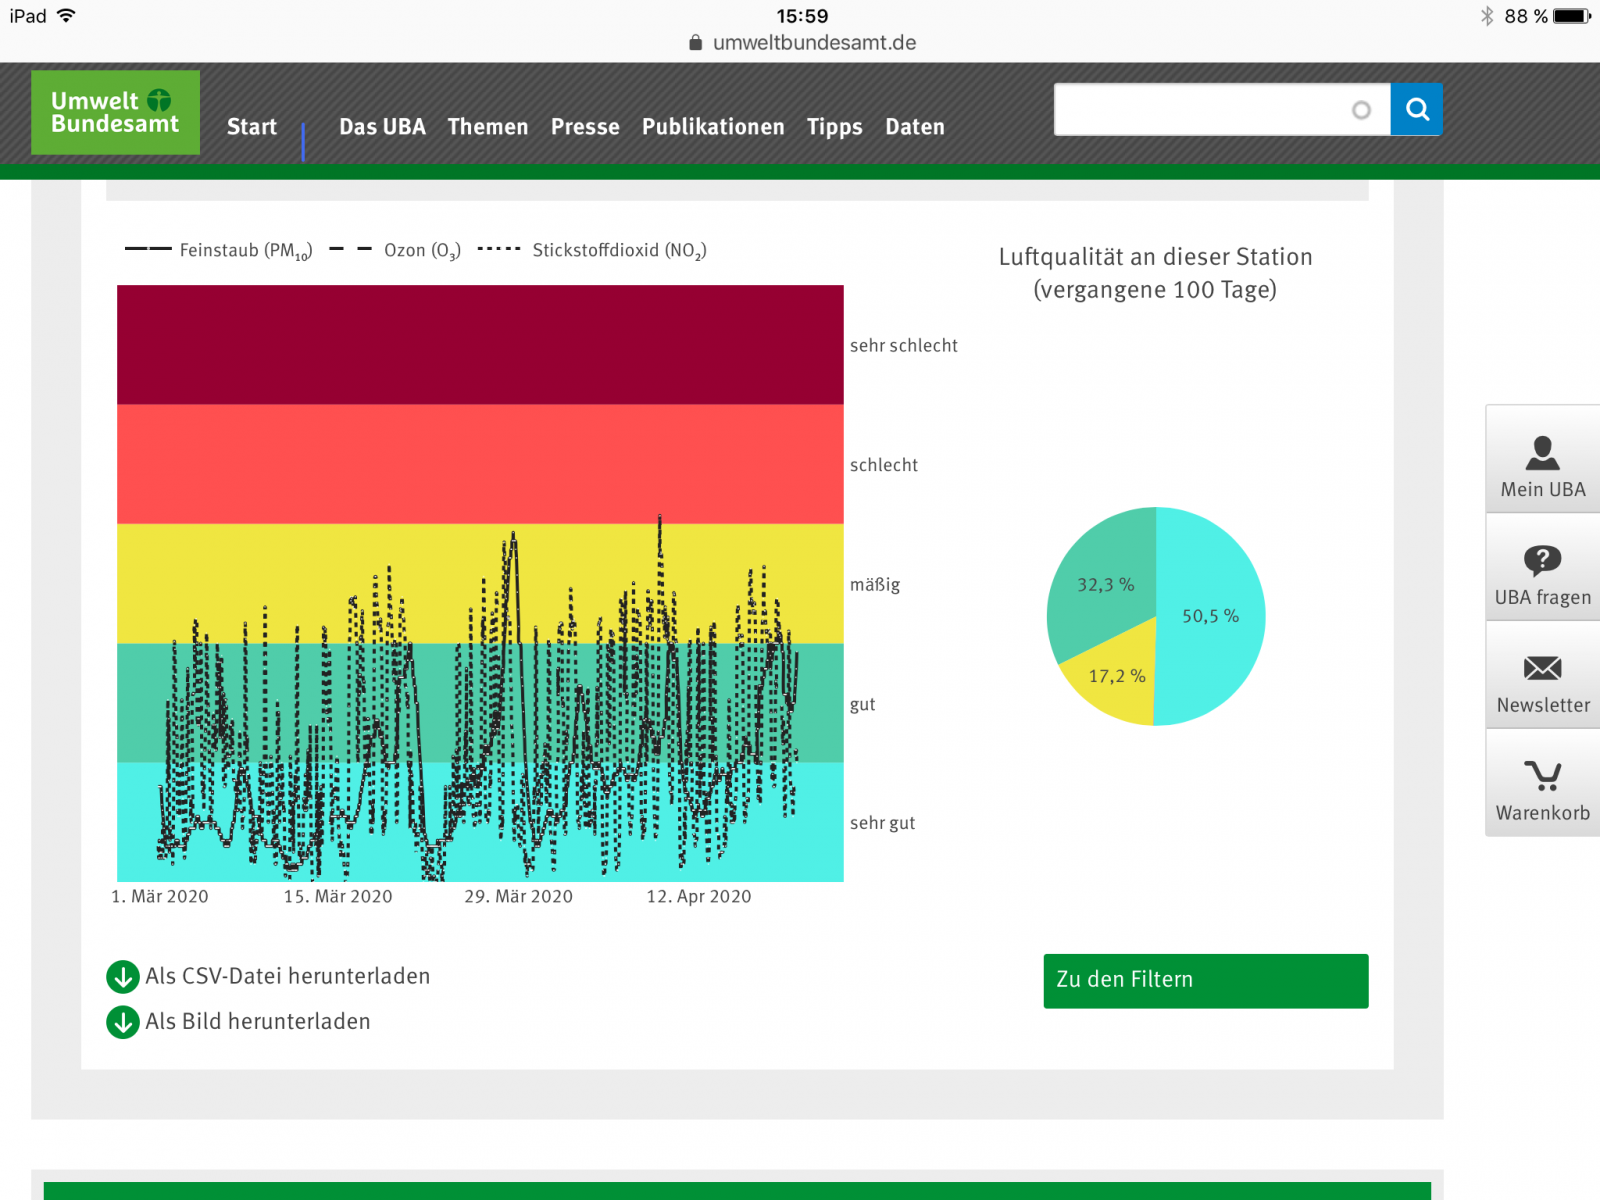Open Mein UBA person icon
The height and width of the screenshot is (1200, 1600).
[1542, 453]
